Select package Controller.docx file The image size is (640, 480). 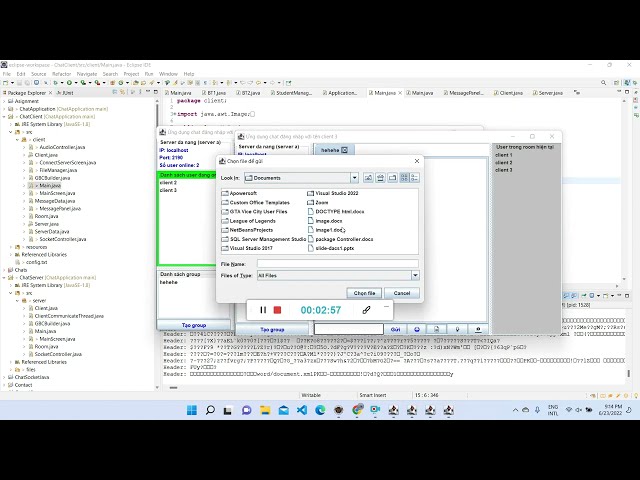[340, 239]
